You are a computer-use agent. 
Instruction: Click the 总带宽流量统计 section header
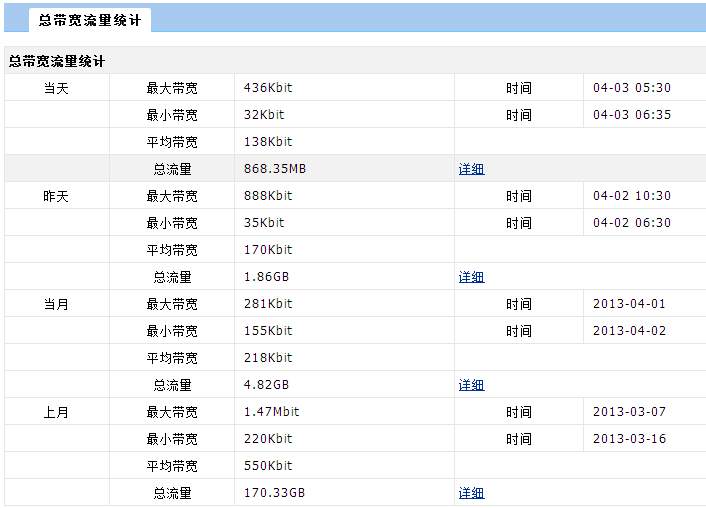[57, 61]
